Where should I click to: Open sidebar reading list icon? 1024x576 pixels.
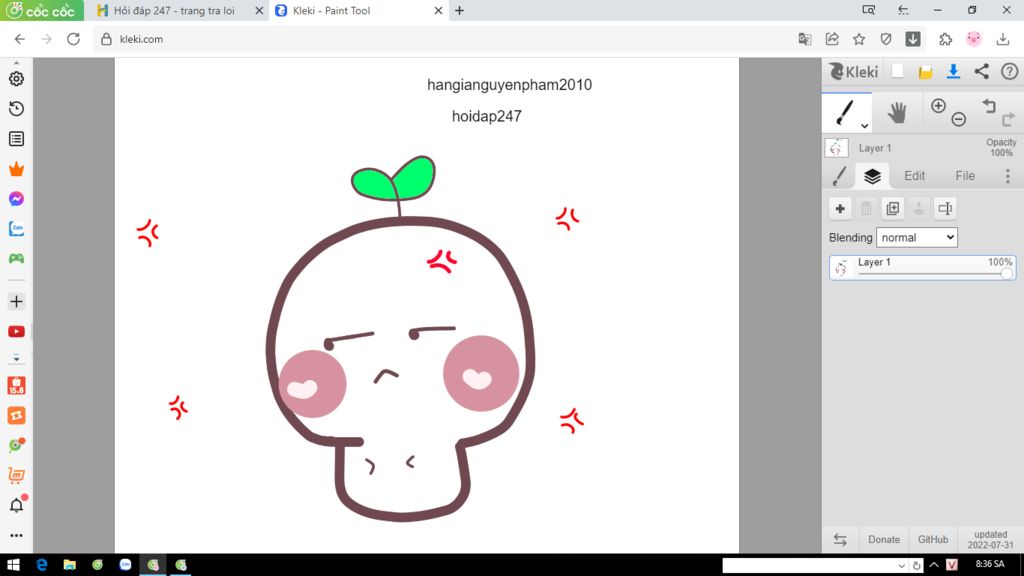[x=16, y=138]
